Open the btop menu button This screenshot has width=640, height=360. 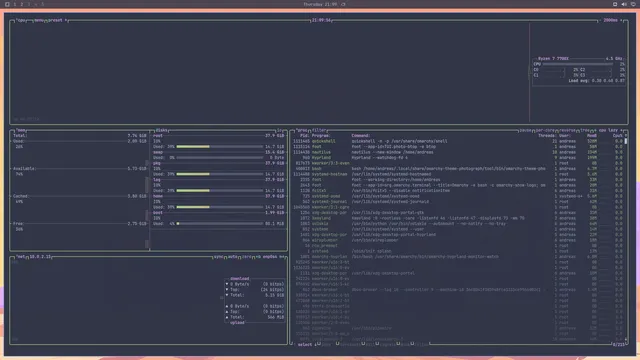tap(39, 20)
